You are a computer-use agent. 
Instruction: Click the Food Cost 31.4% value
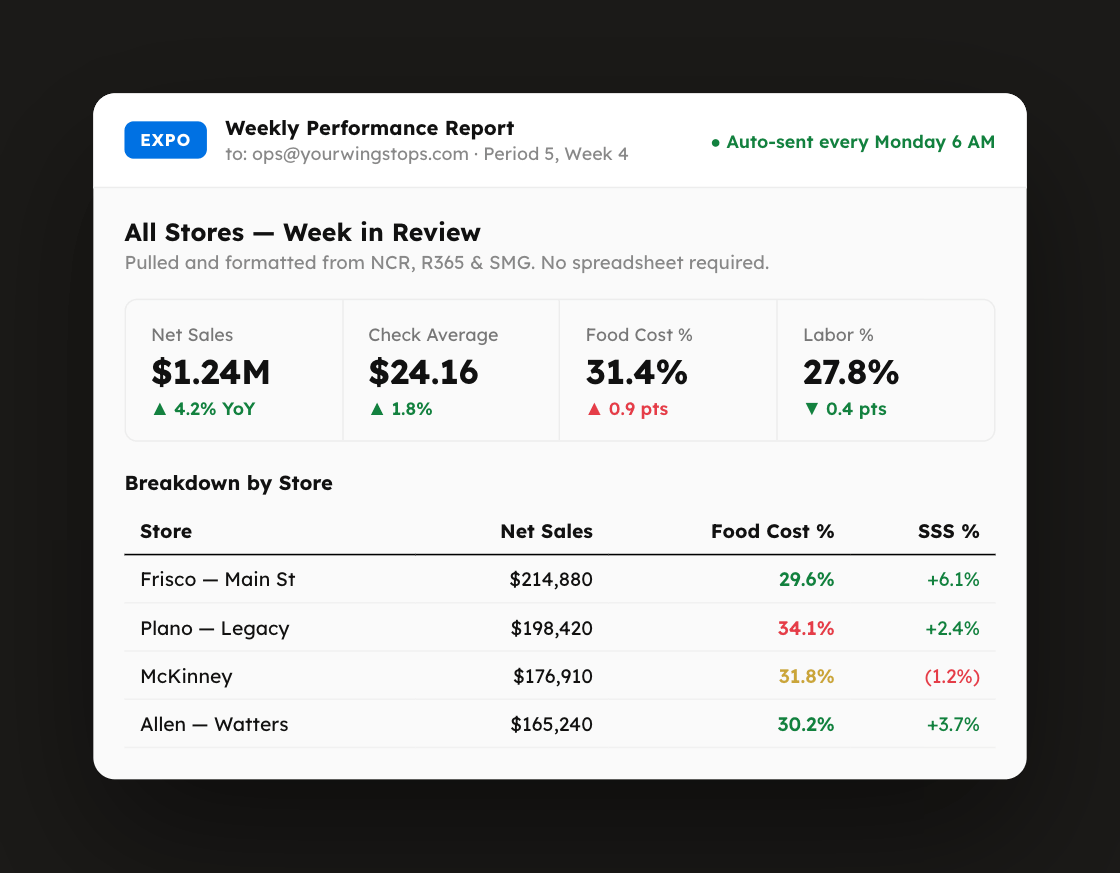click(x=636, y=372)
